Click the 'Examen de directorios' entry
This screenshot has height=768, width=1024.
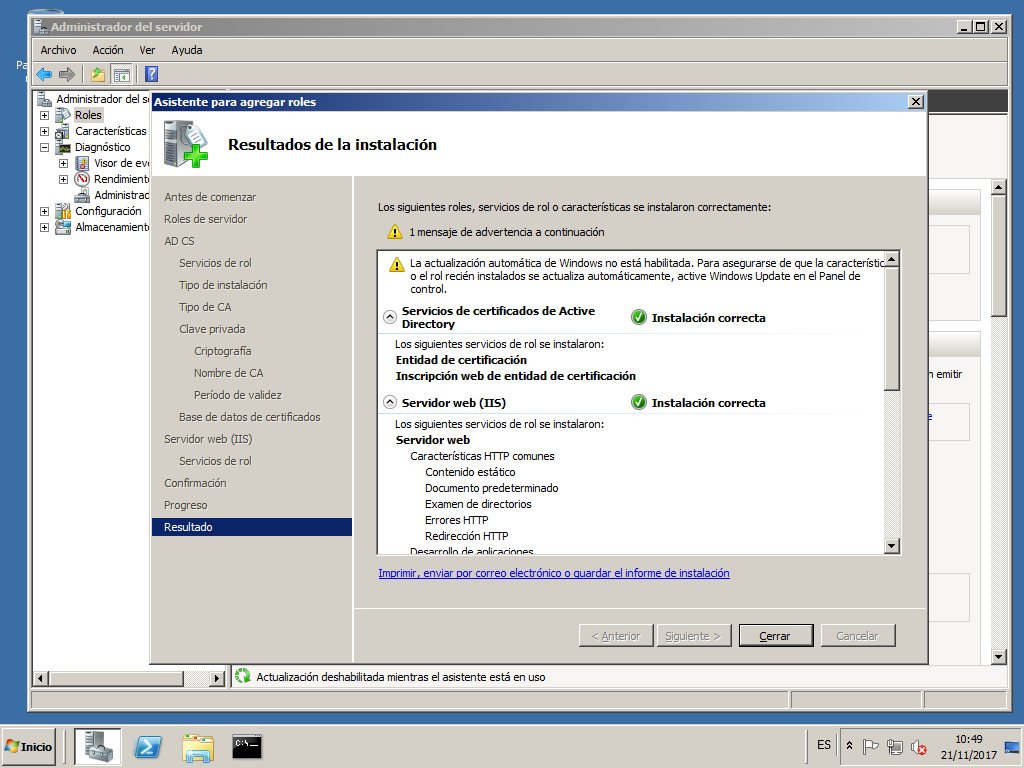tap(478, 504)
